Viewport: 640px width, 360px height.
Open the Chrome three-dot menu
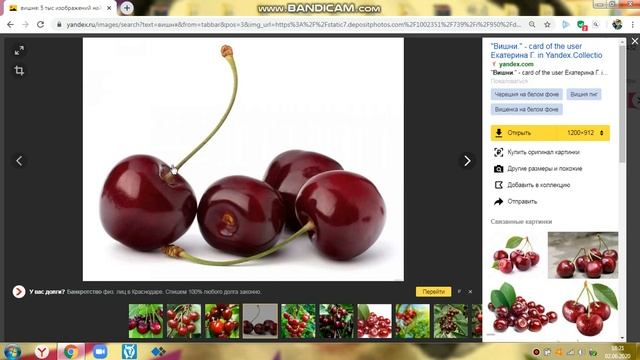point(633,24)
